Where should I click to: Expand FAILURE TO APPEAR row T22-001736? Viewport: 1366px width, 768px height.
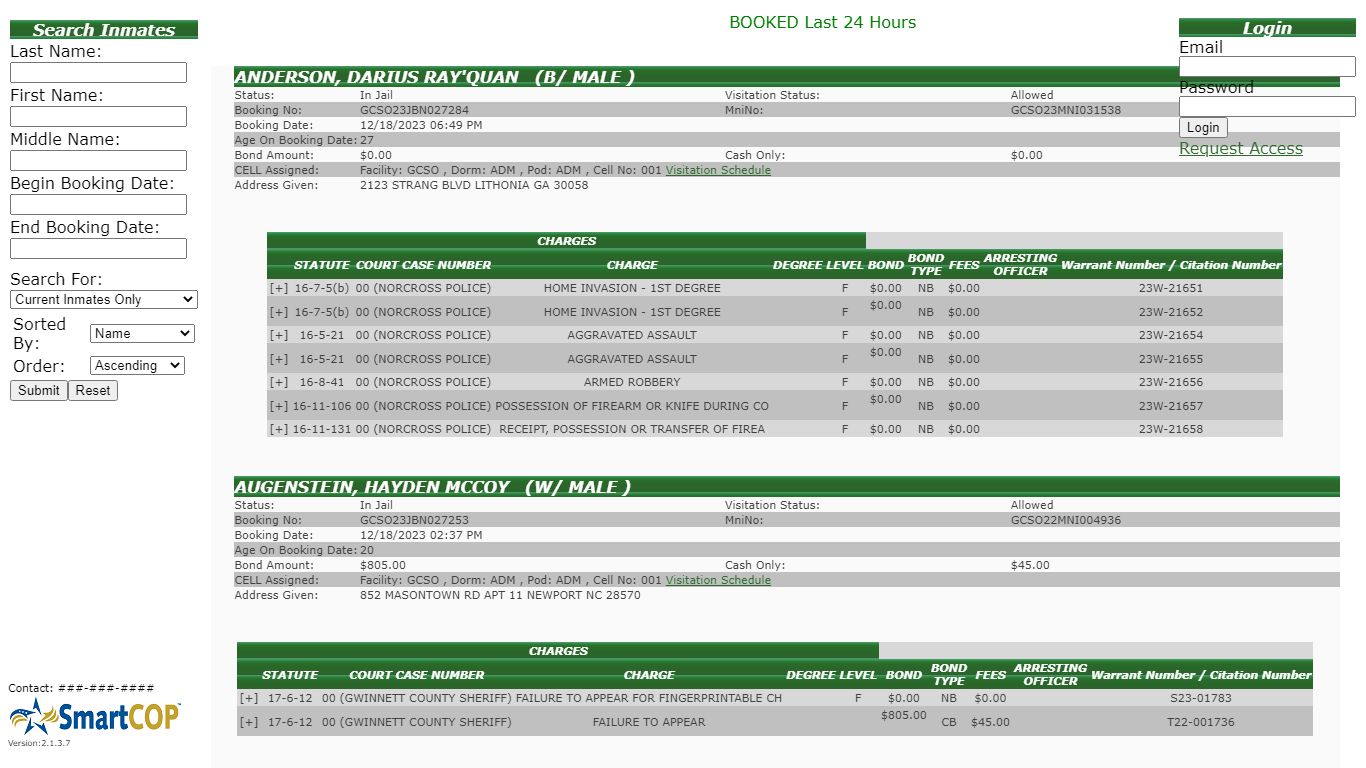pyautogui.click(x=249, y=722)
